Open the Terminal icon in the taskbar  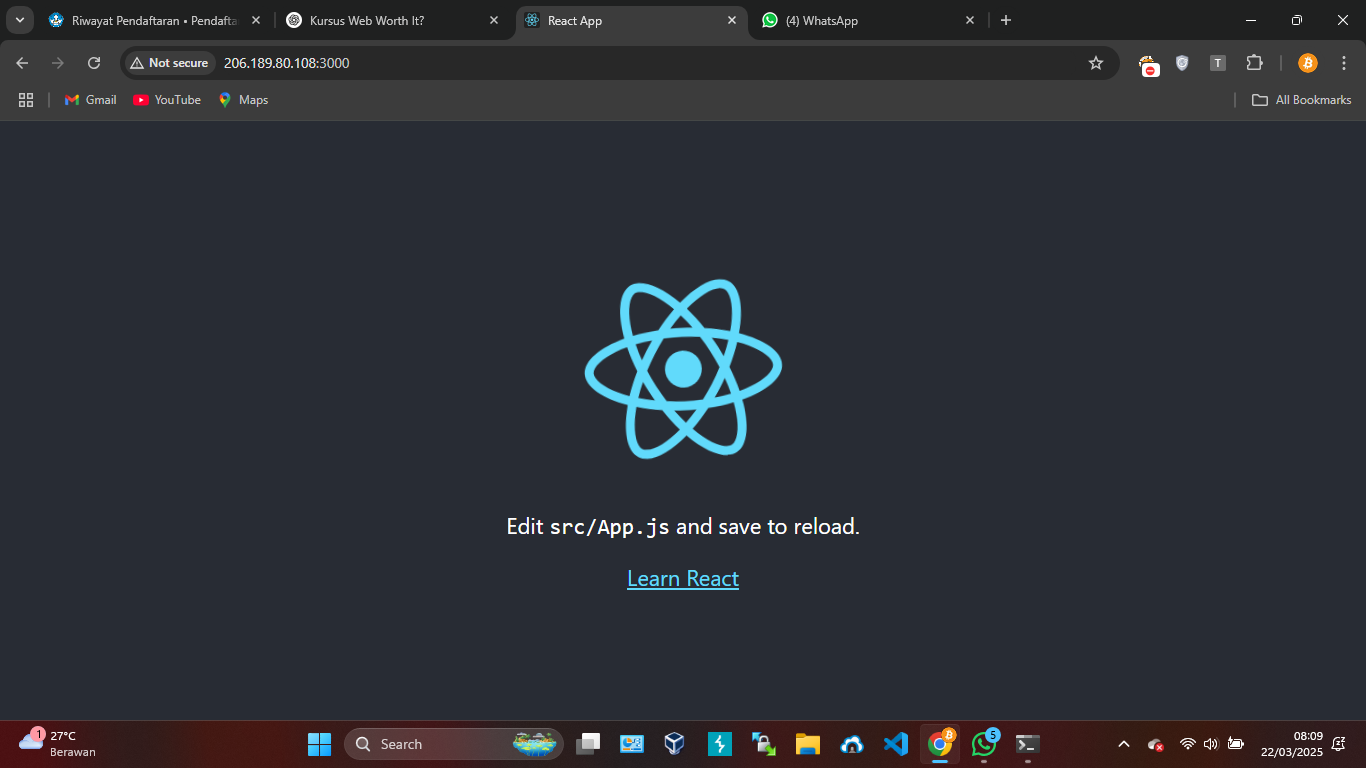1028,744
